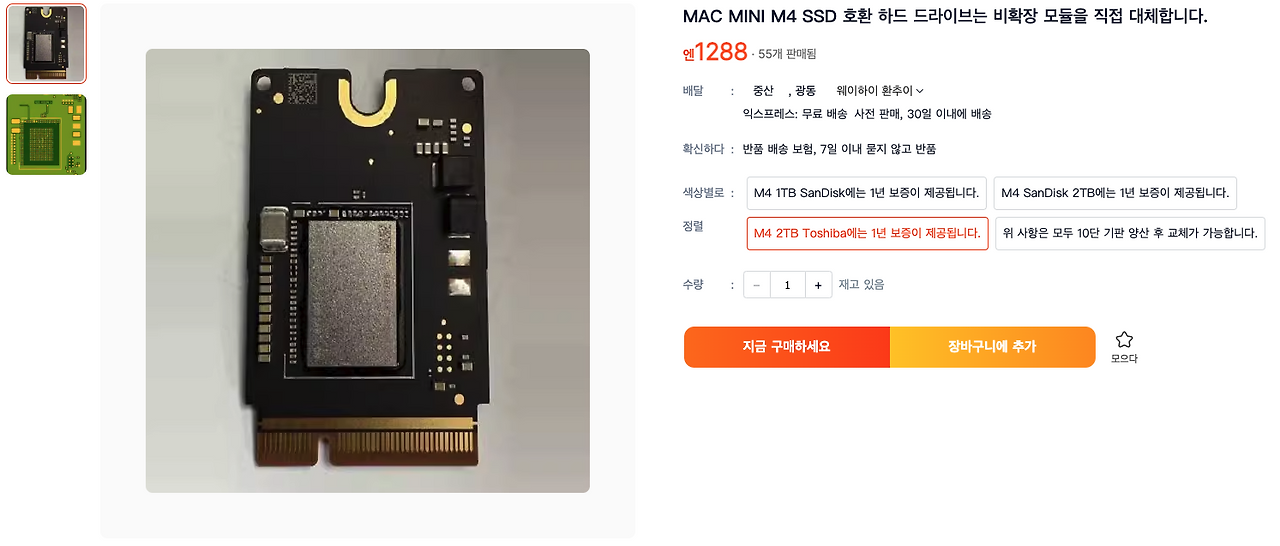Click the 익스프레스 무료 배송 shipping info
This screenshot has width=1280, height=546.
867,114
